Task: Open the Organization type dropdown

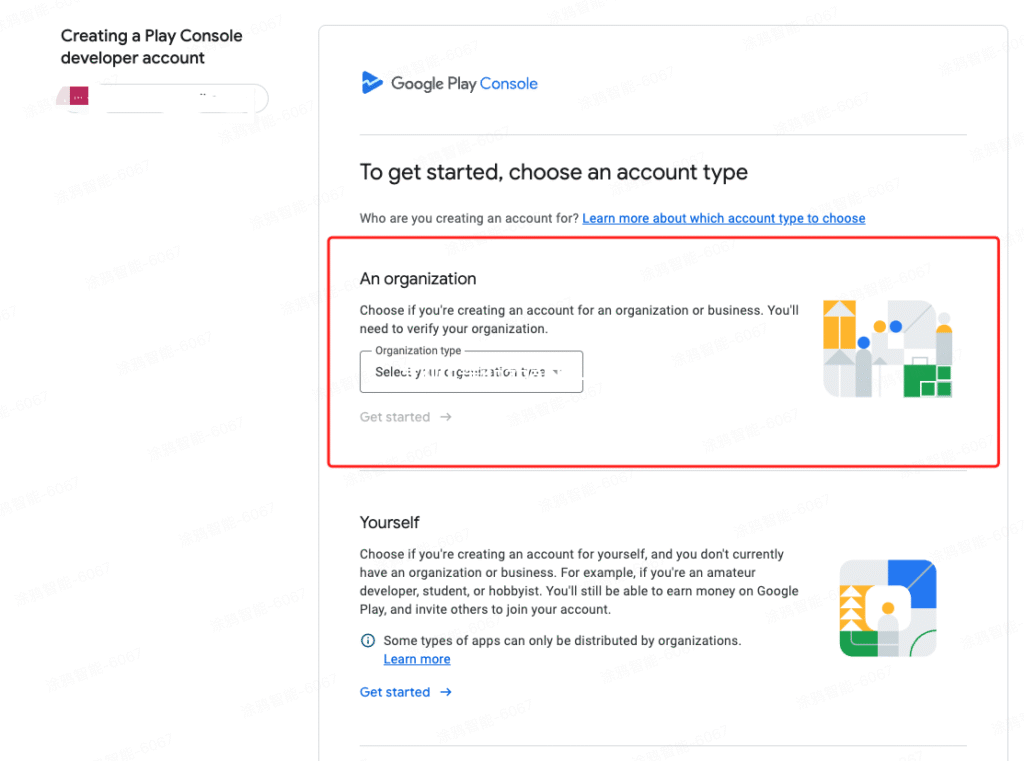Action: click(470, 372)
